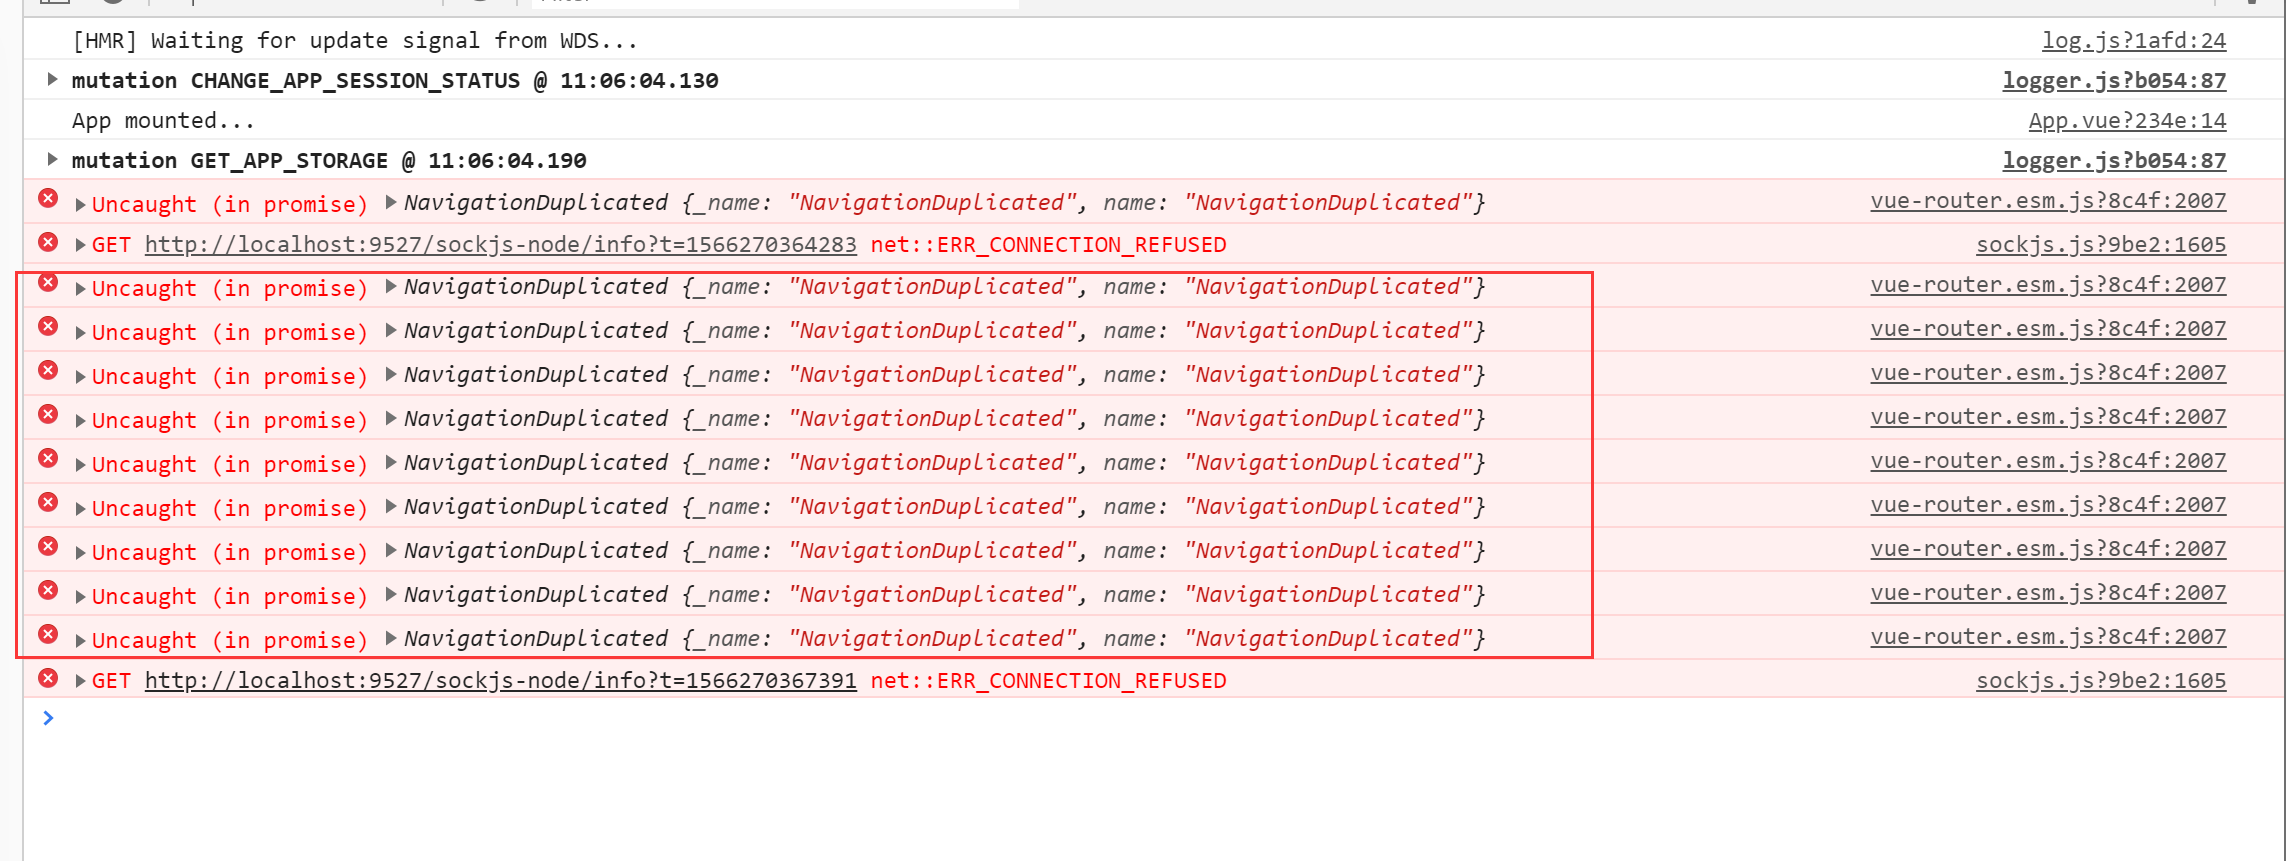Open the log.js?1afd:24 source link

[2133, 41]
